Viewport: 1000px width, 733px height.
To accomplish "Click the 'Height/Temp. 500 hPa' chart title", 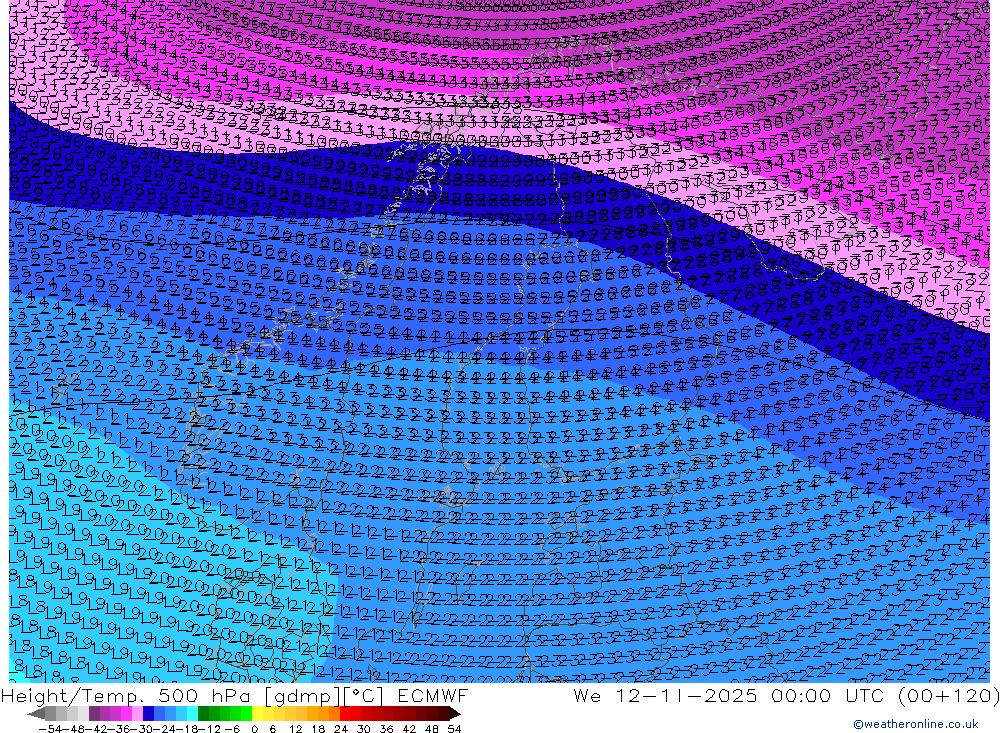I will pyautogui.click(x=127, y=695).
